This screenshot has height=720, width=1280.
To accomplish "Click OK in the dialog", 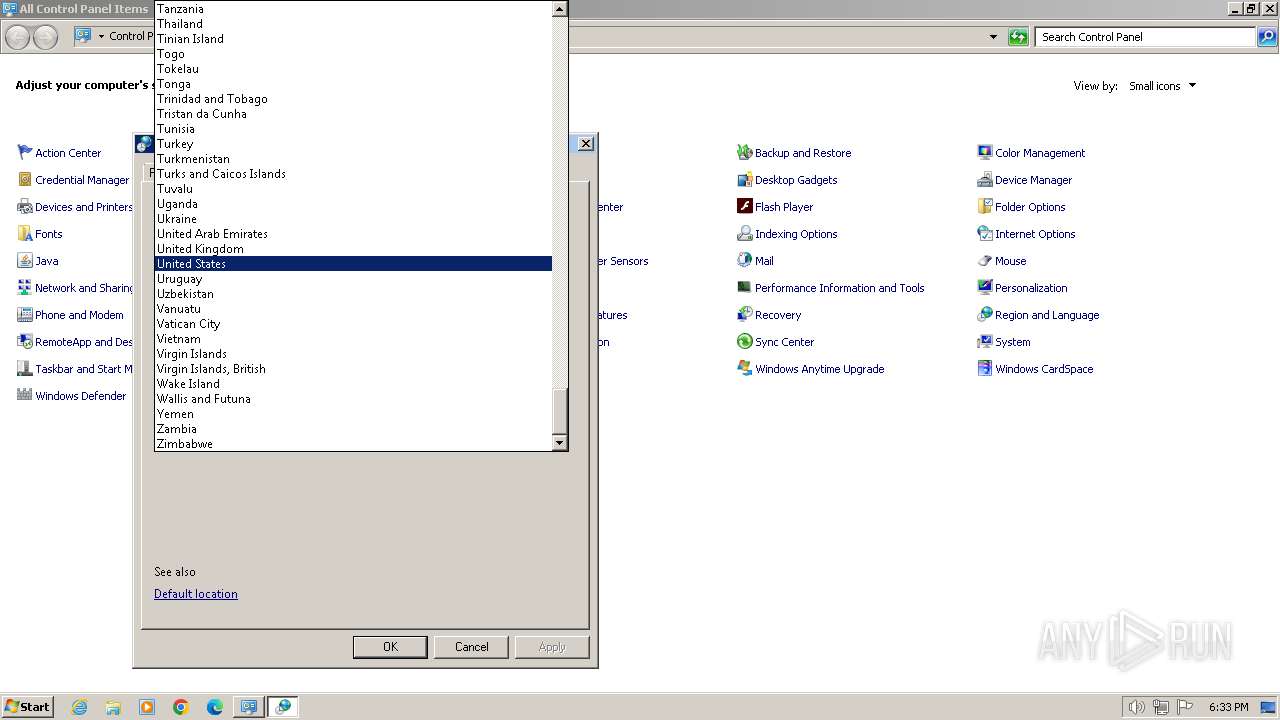I will coord(391,647).
